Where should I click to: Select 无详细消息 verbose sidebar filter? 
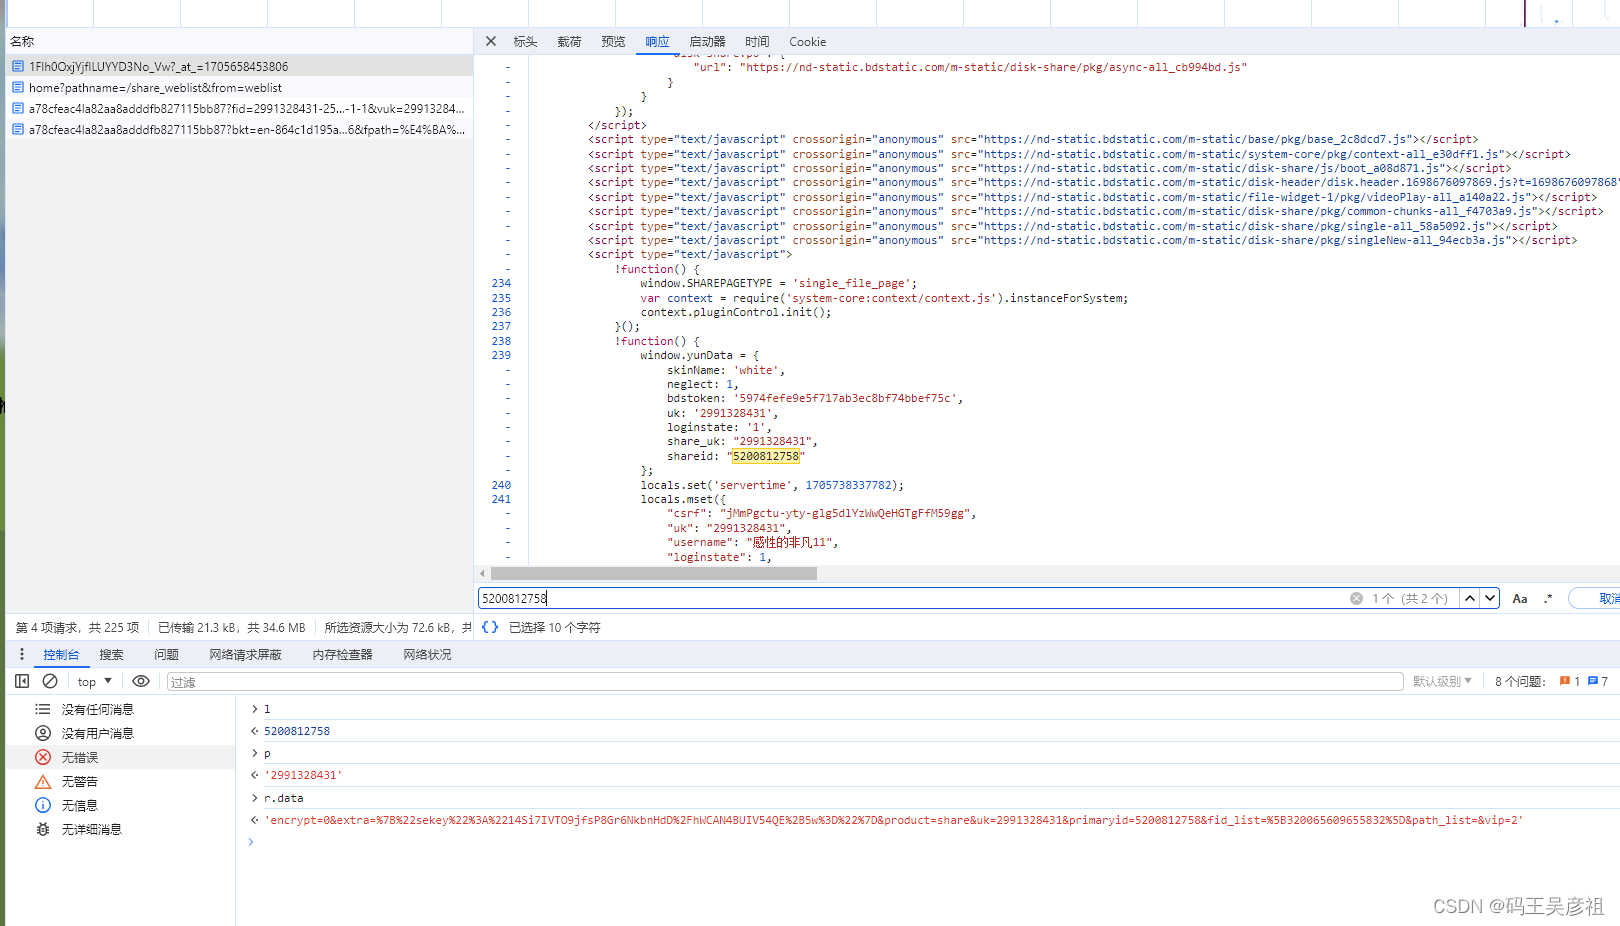120,829
